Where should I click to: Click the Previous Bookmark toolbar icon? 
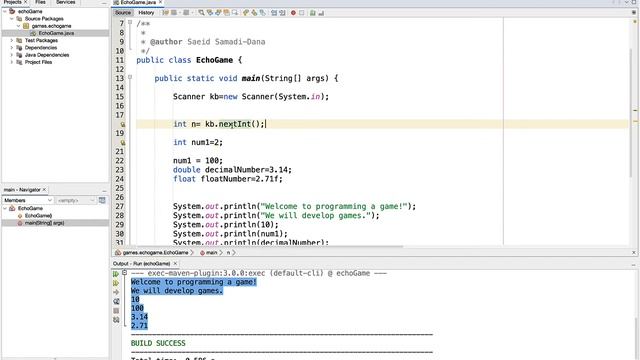coord(245,13)
